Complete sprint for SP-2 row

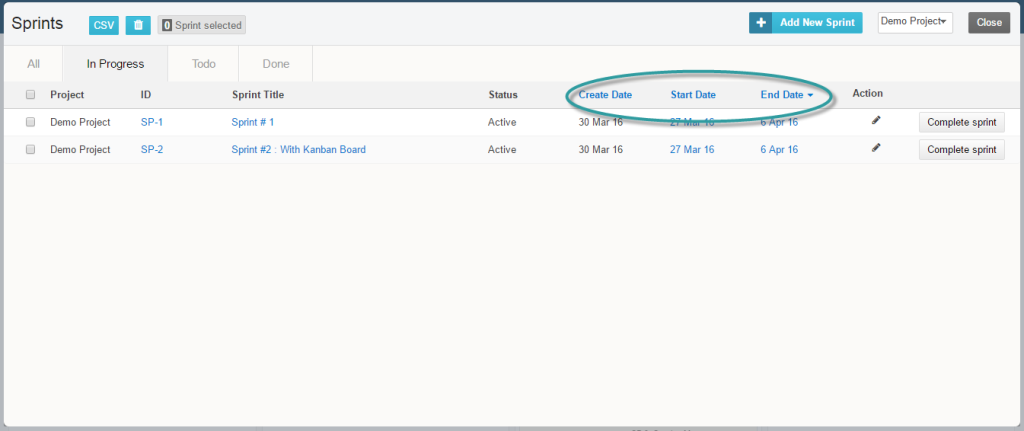961,150
